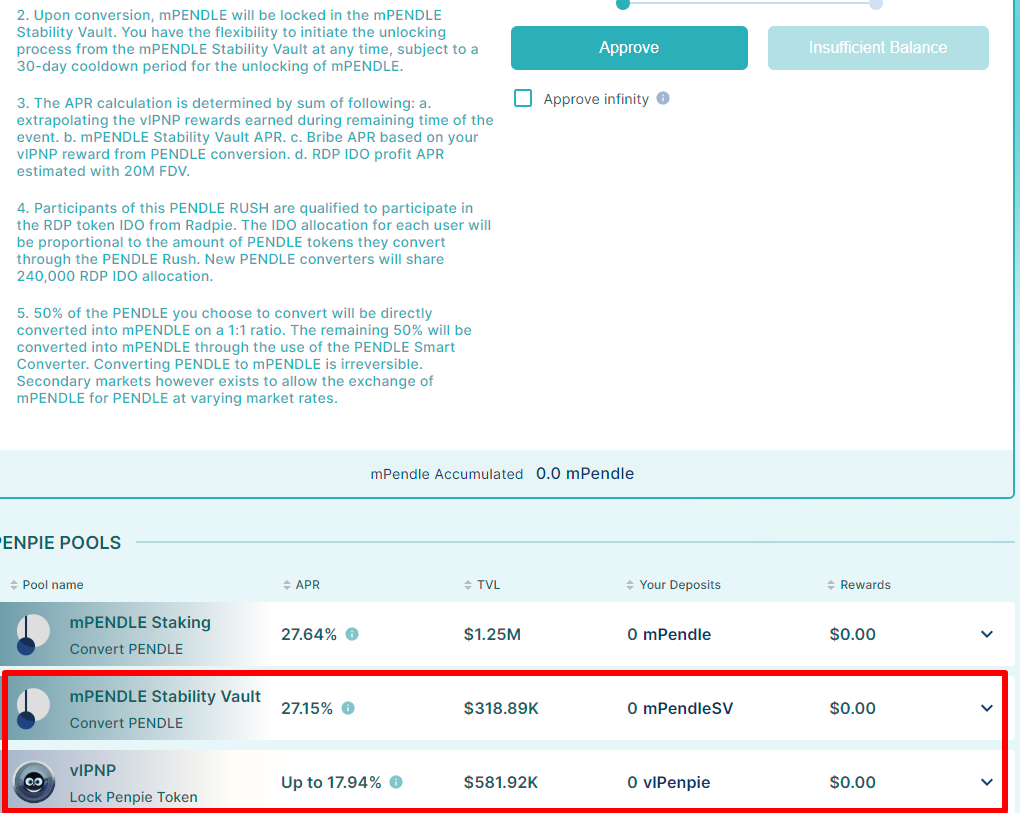Sort pools by Your Deposits column
1020x813 pixels.
[673, 585]
